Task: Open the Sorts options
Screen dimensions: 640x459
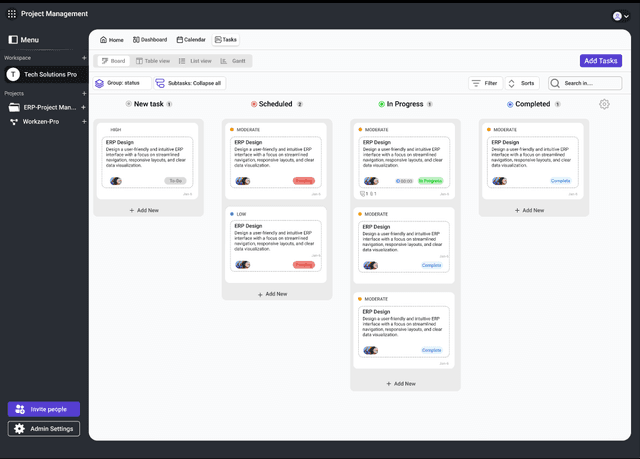Action: 521,84
